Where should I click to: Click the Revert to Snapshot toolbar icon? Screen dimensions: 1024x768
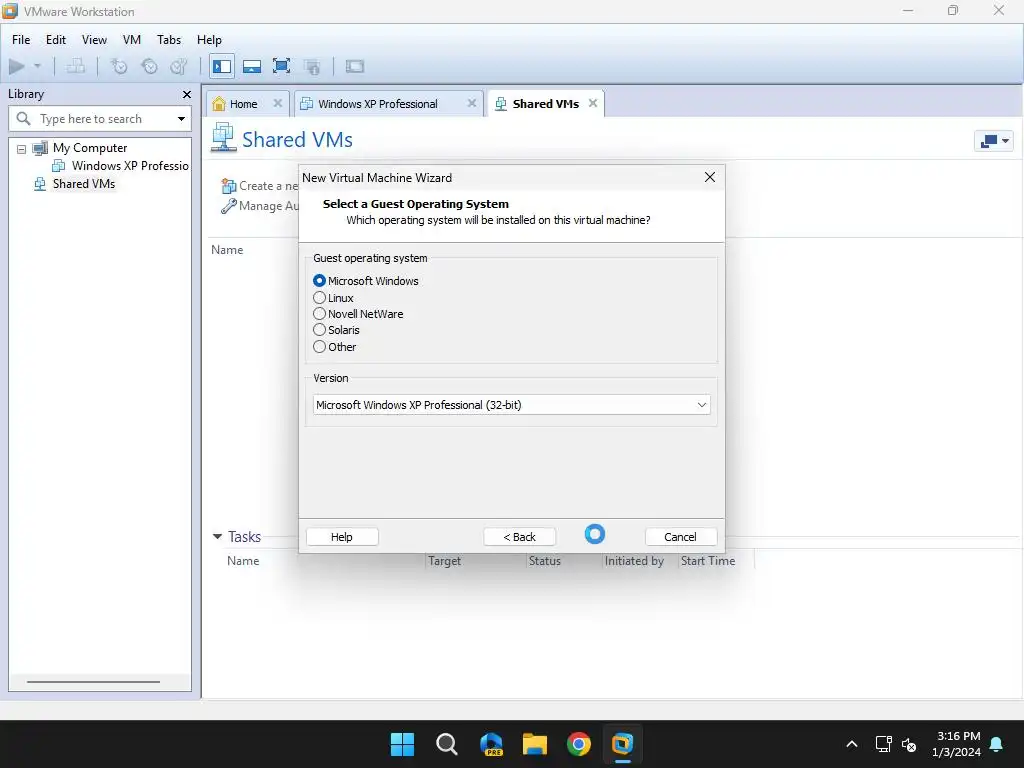(x=150, y=66)
